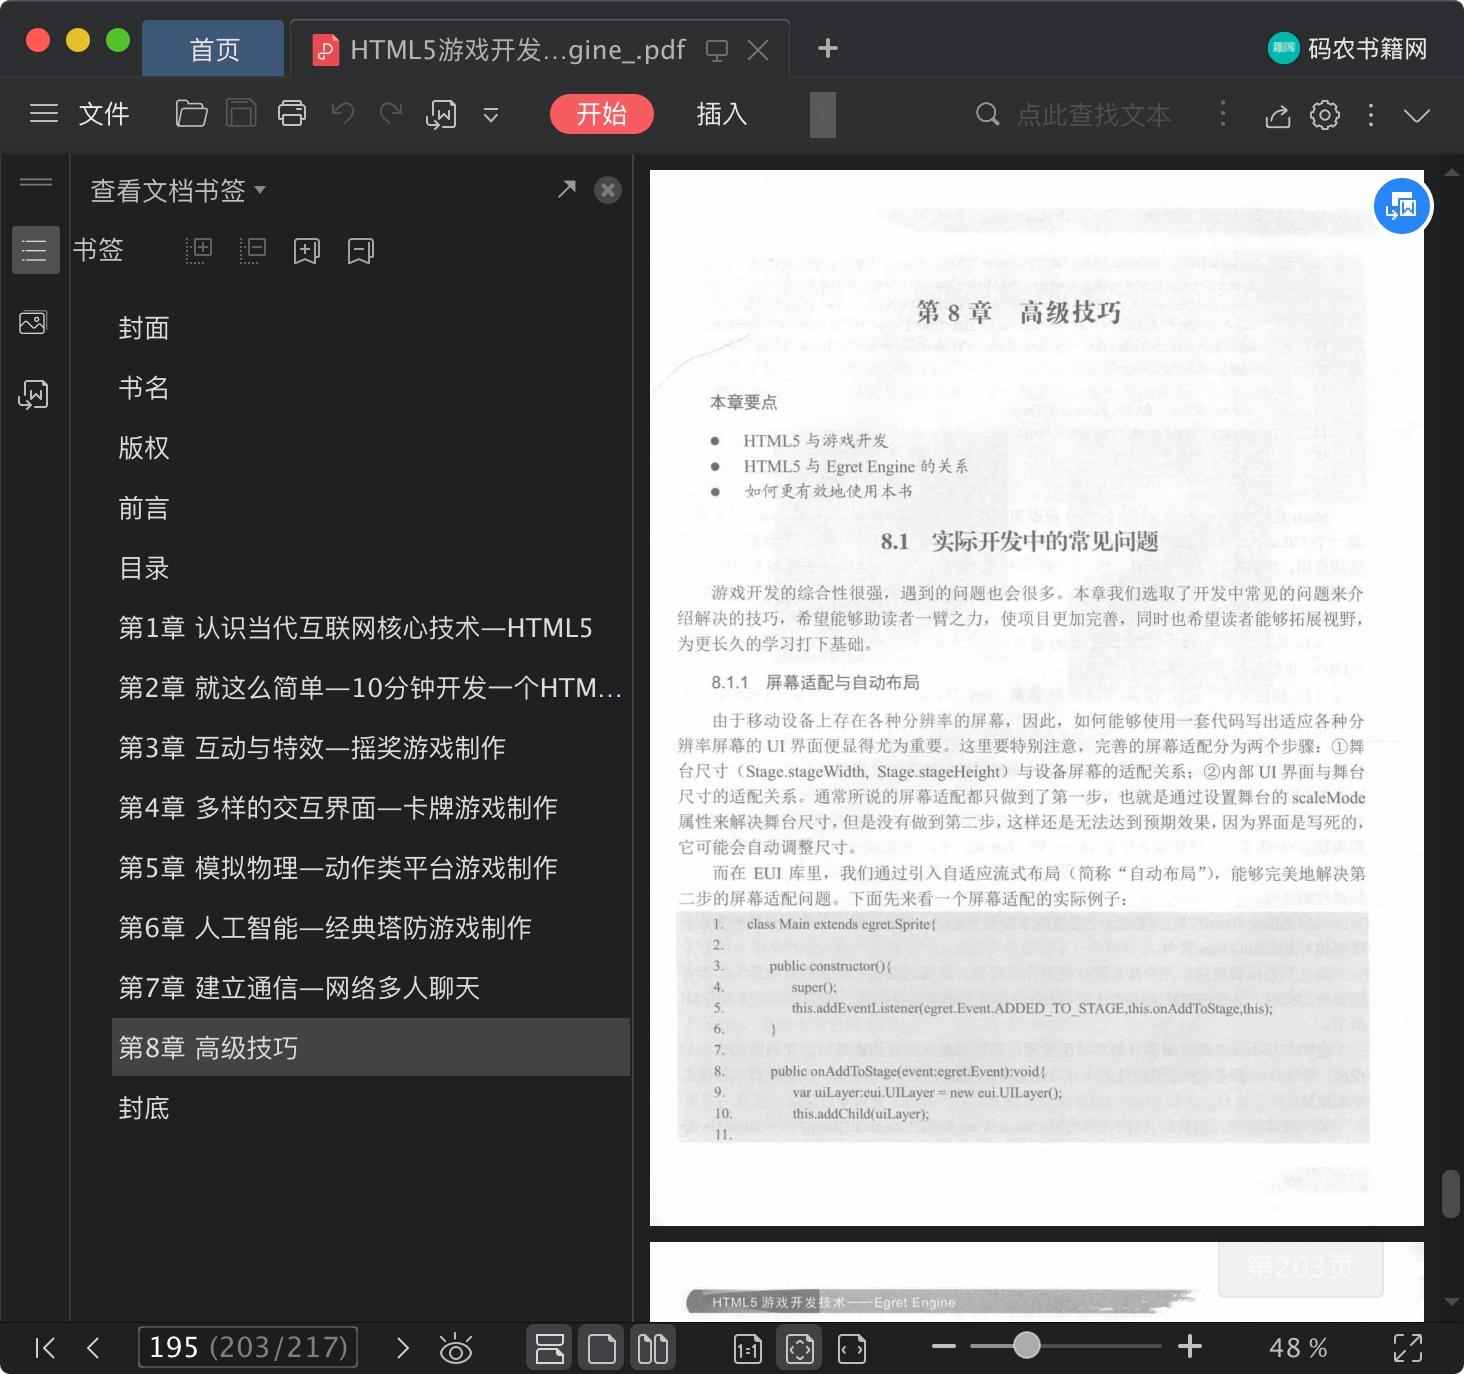Open sidebar PDF convert icon
Image resolution: width=1464 pixels, height=1374 pixels.
click(33, 395)
